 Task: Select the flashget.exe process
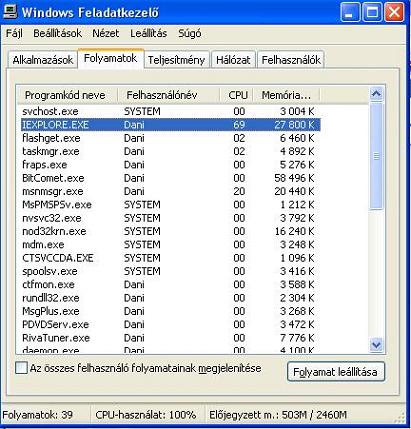[x=170, y=138]
